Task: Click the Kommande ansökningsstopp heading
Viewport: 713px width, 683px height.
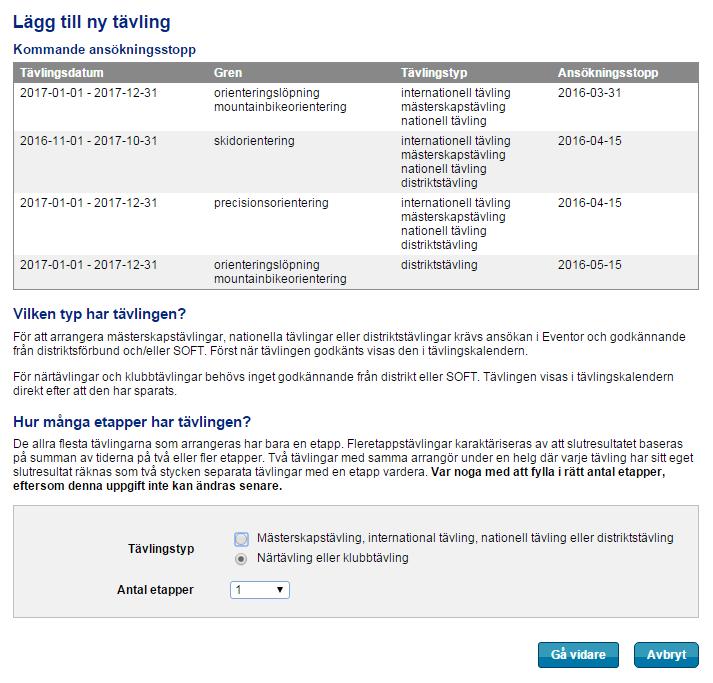Action: tap(105, 49)
